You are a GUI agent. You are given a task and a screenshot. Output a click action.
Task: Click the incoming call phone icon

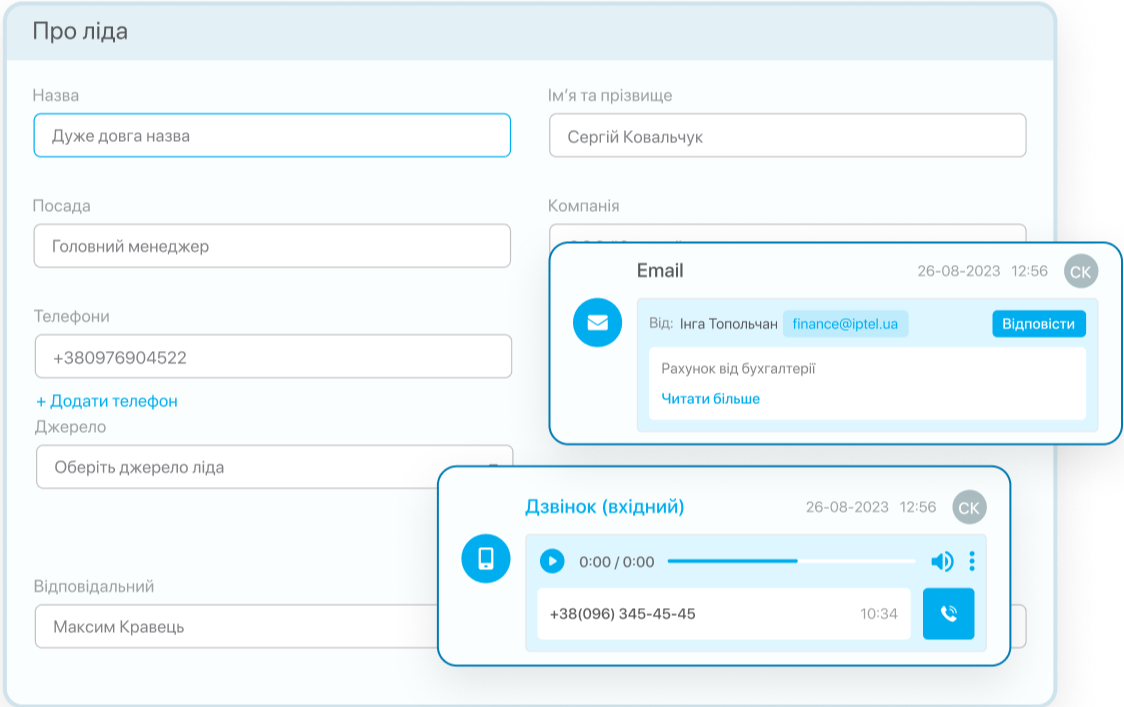point(486,559)
